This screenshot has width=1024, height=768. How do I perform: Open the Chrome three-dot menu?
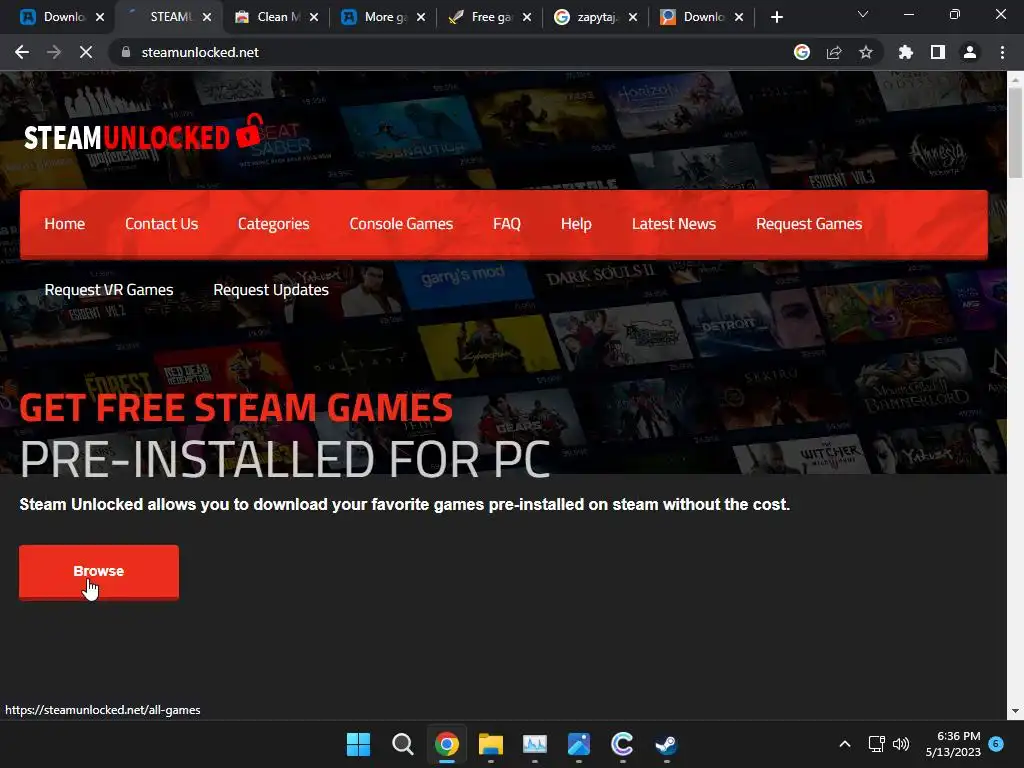coord(1002,52)
